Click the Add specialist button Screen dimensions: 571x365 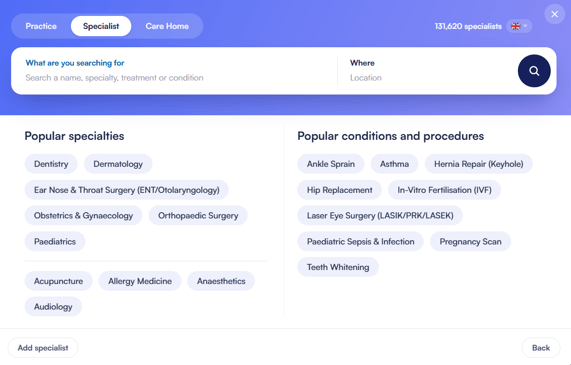tap(43, 348)
